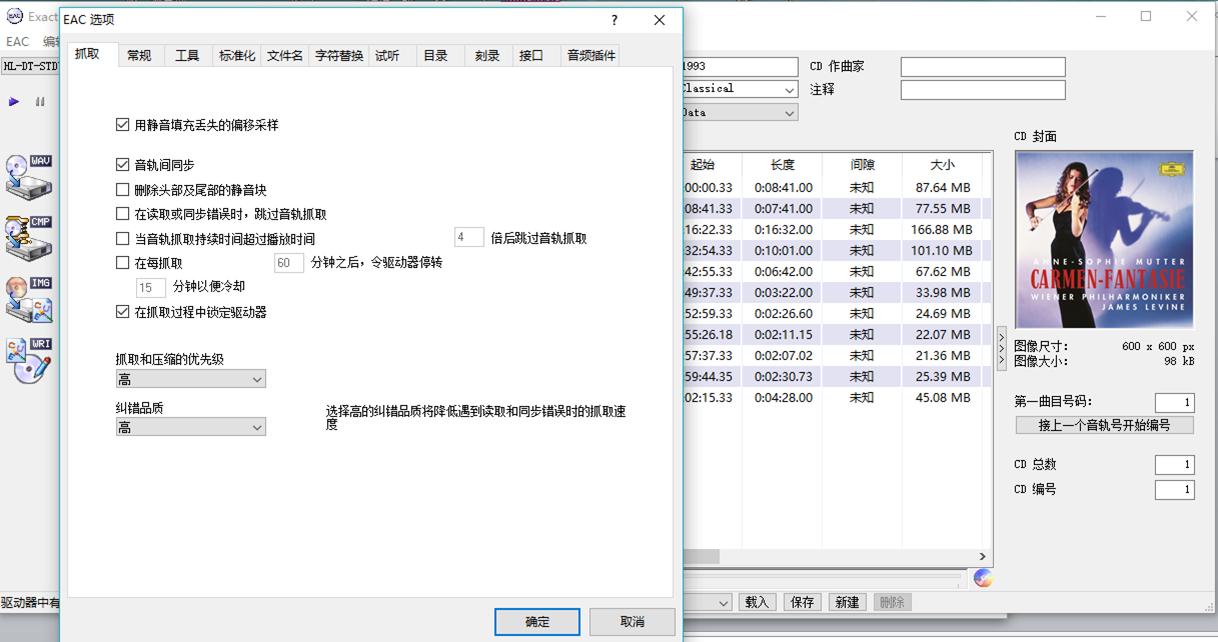This screenshot has height=642, width=1218.
Task: Pause playback with the pause icon
Action: [39, 101]
